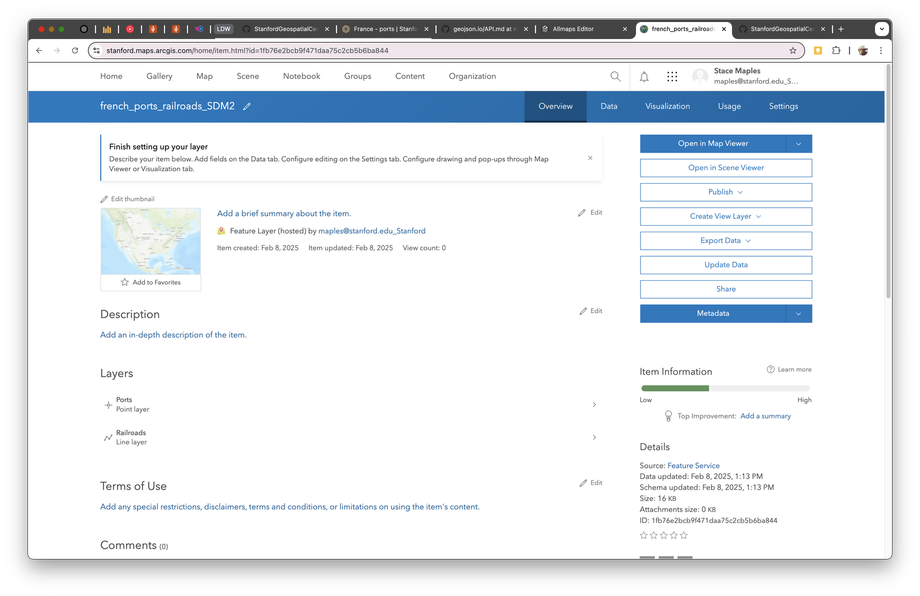Rate the item with fifth star
The height and width of the screenshot is (596, 920).
coord(684,535)
